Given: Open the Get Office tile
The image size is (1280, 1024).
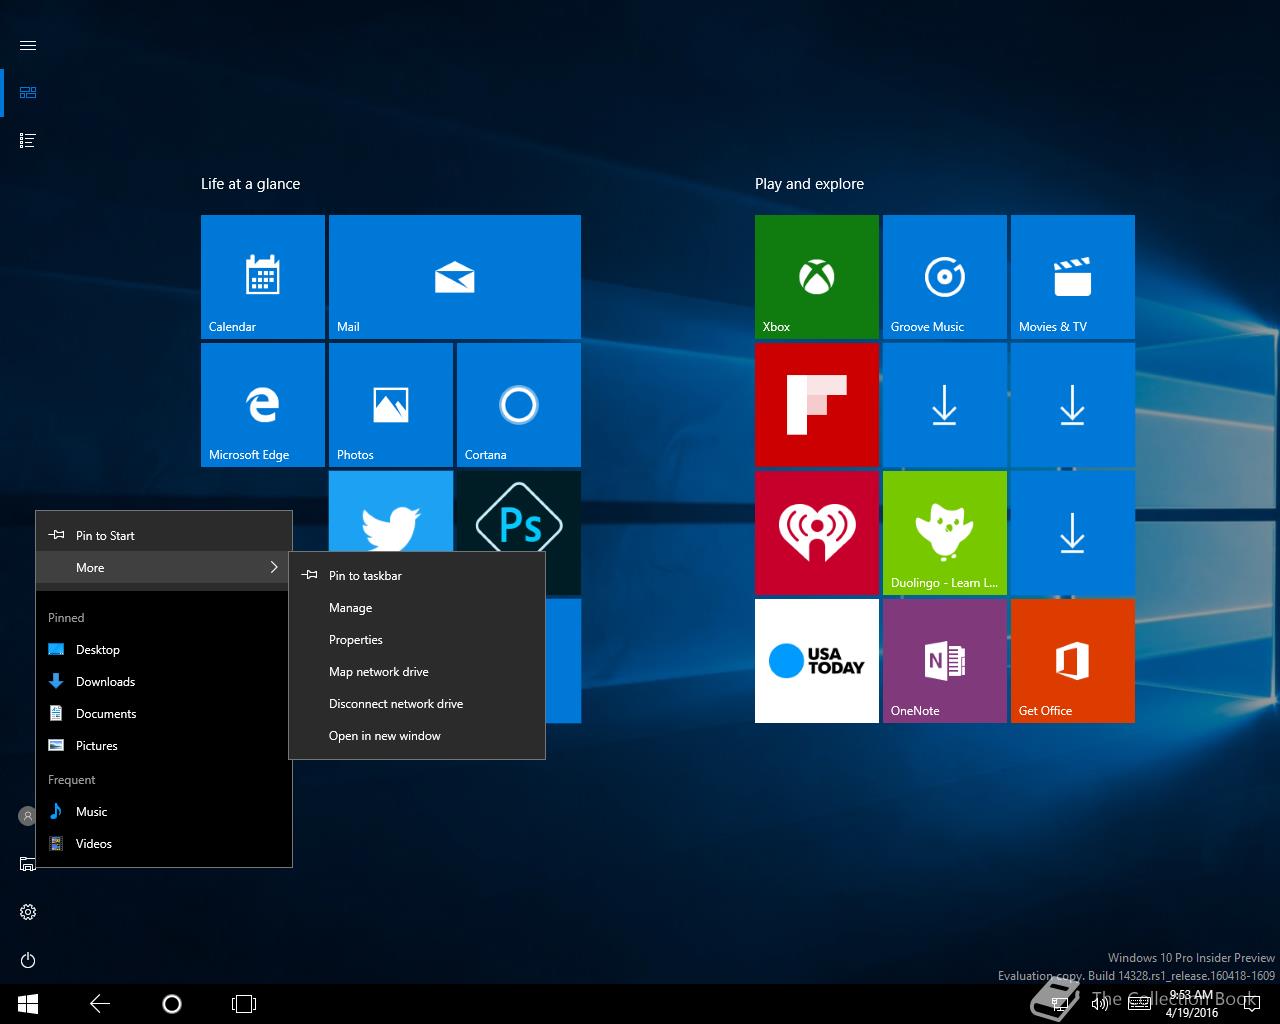Looking at the screenshot, I should point(1073,661).
